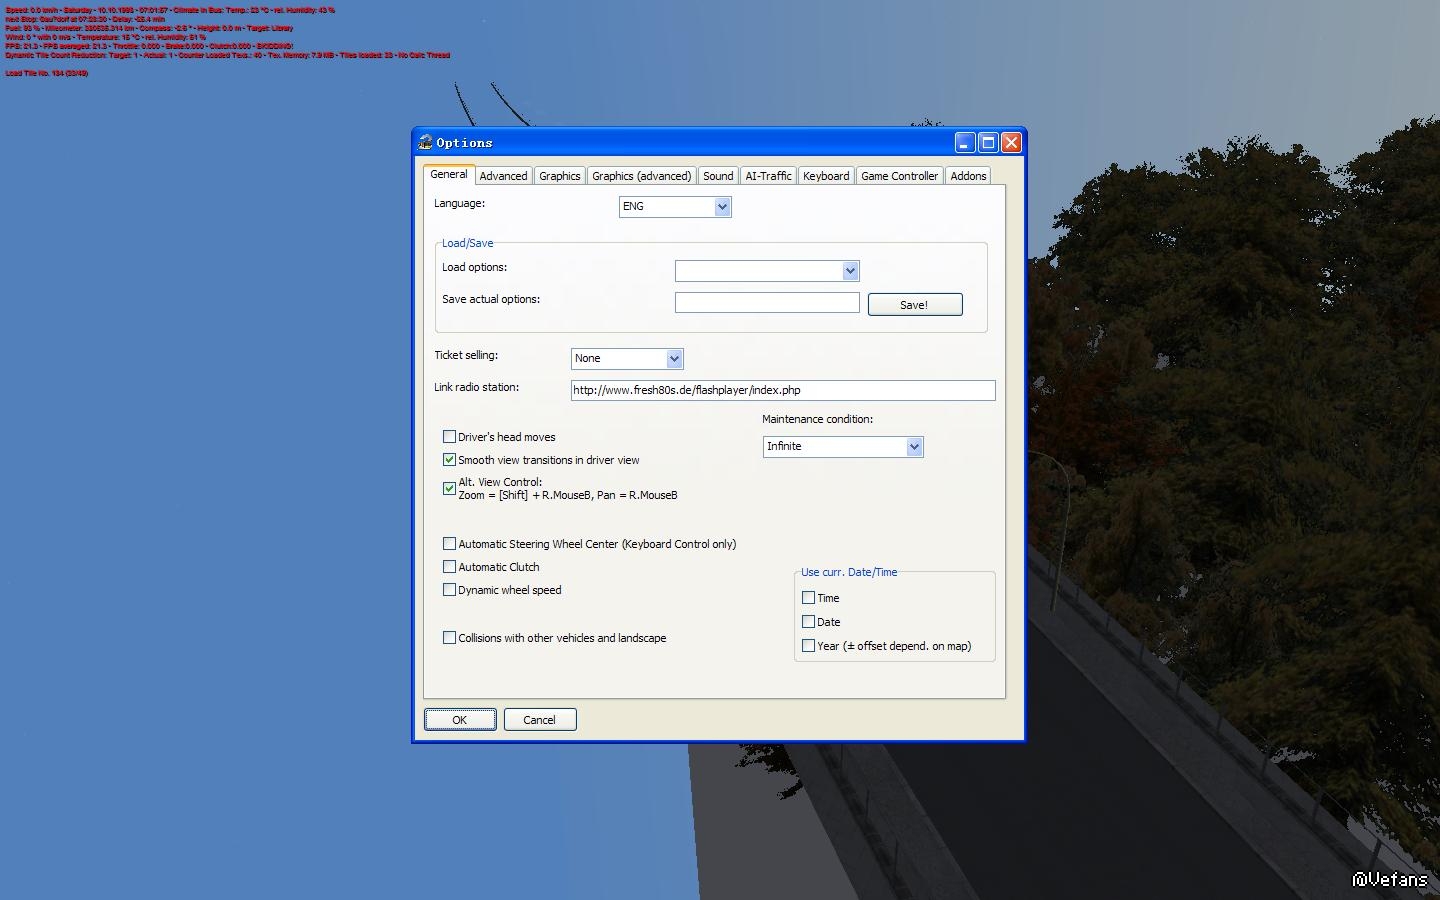Switch to the Graphics (advanced) tab
This screenshot has width=1440, height=900.
pos(641,176)
